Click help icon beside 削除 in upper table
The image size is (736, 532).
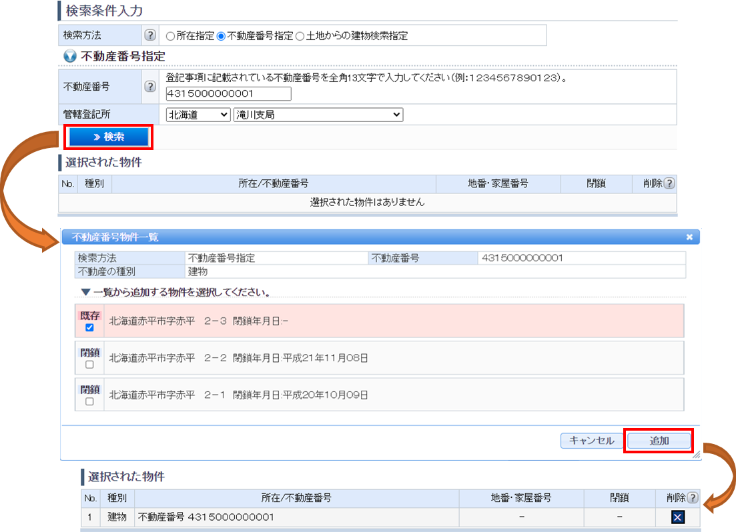(670, 184)
